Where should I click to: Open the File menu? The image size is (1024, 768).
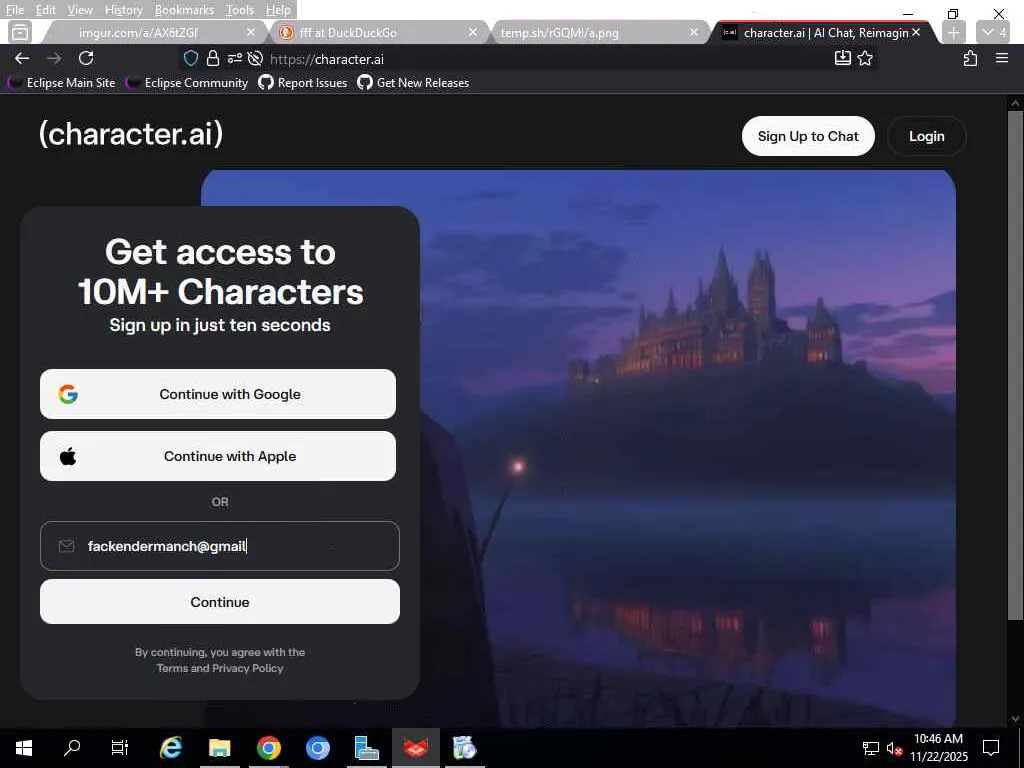tap(14, 10)
